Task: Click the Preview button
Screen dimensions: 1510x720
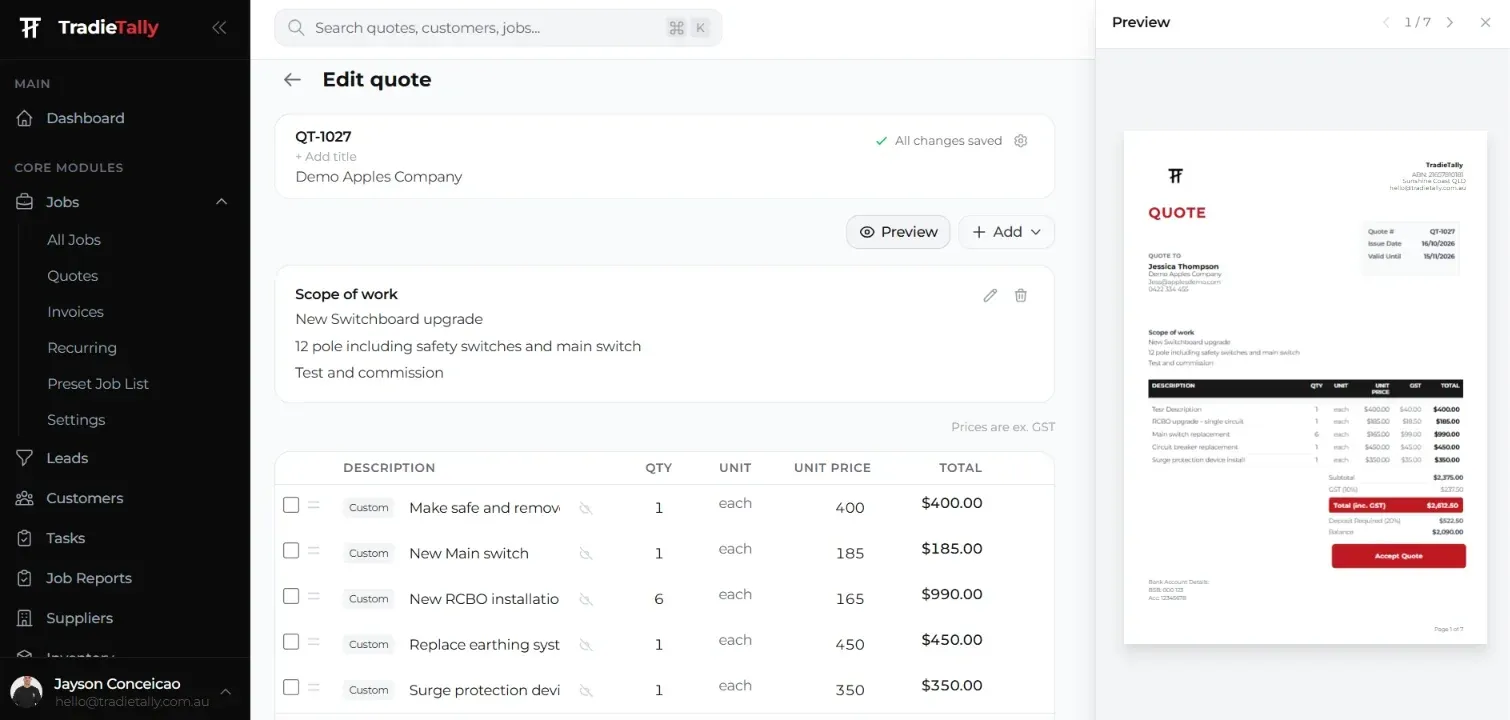Action: 898,232
